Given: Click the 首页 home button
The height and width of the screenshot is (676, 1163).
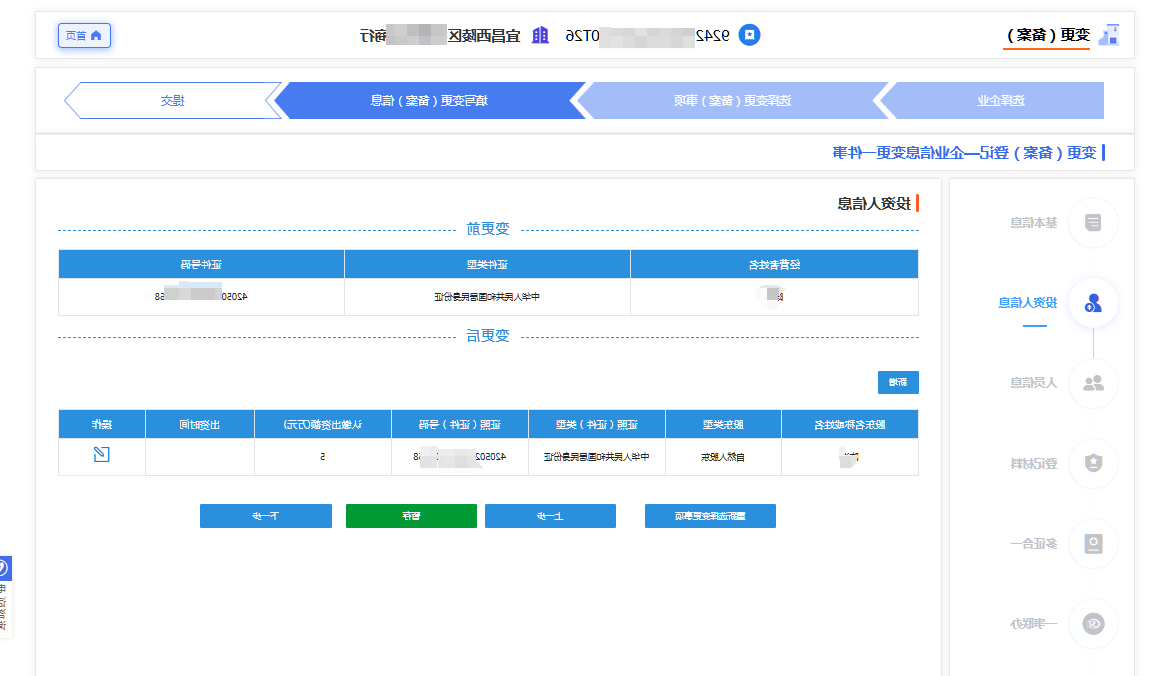Looking at the screenshot, I should coord(85,36).
